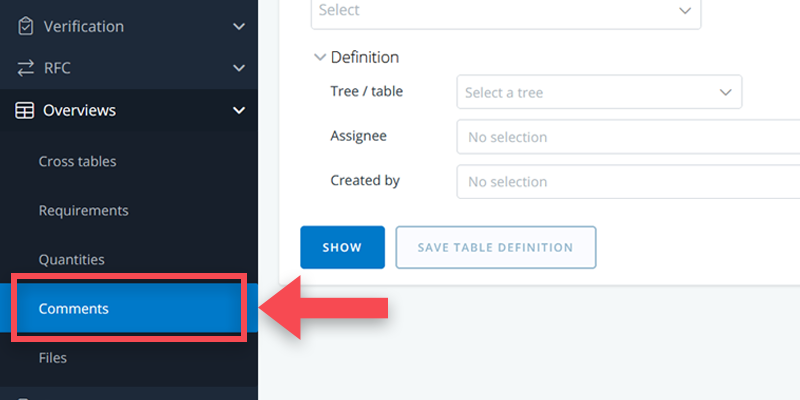The image size is (800, 400).
Task: Click the Verification clipboard icon
Action: pyautogui.click(x=25, y=27)
